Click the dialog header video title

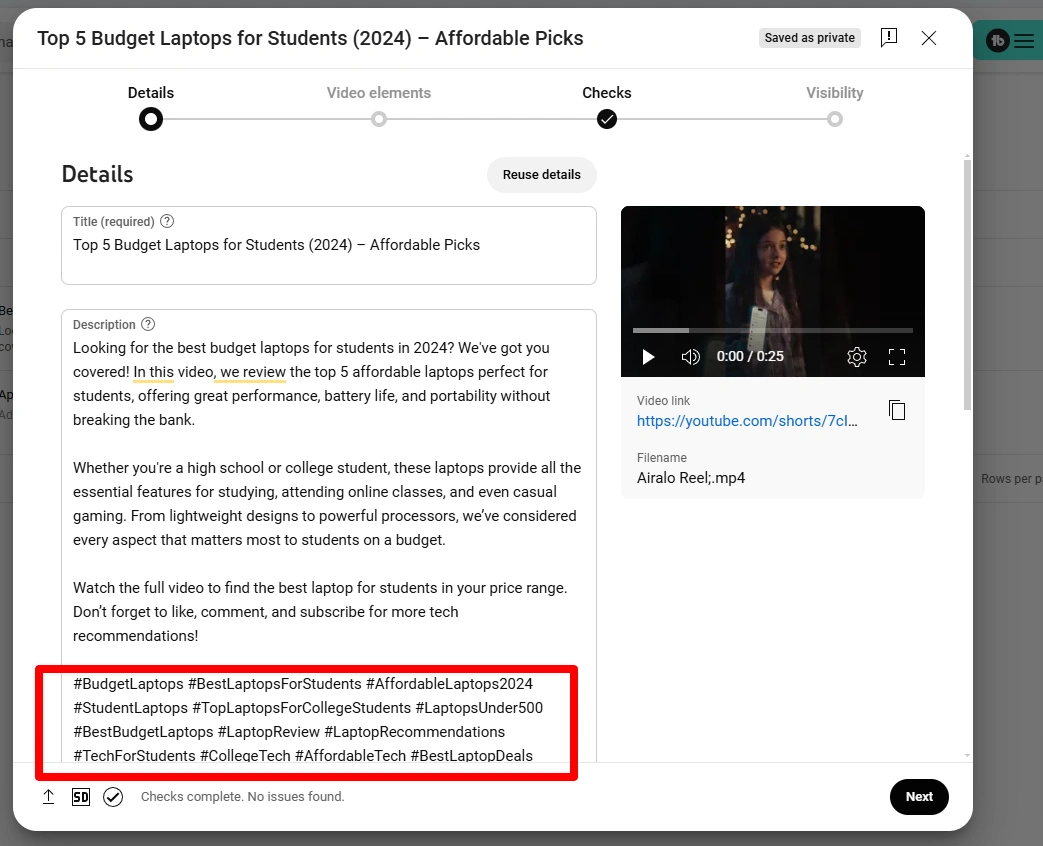[x=310, y=39]
